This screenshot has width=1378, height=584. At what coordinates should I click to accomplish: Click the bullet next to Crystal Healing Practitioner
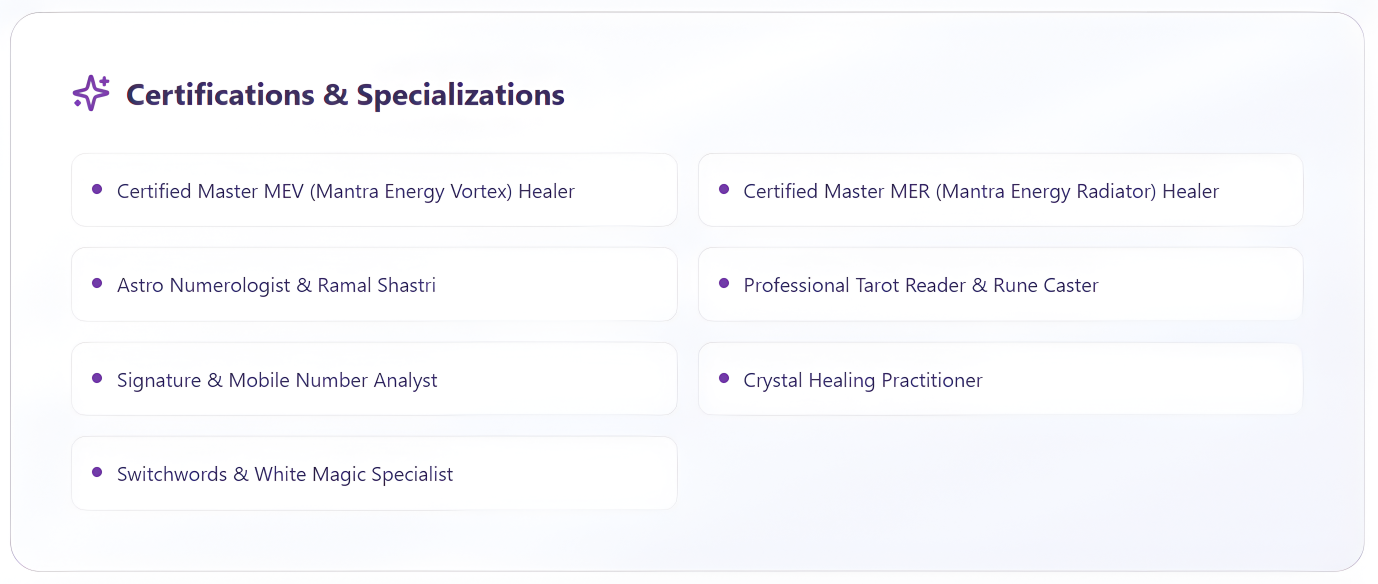[x=724, y=378]
